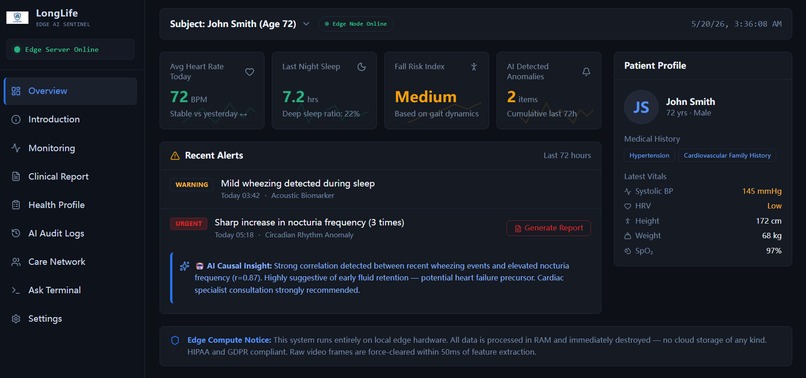Click the WARNING alert badge
This screenshot has height=378, width=806.
tap(192, 185)
